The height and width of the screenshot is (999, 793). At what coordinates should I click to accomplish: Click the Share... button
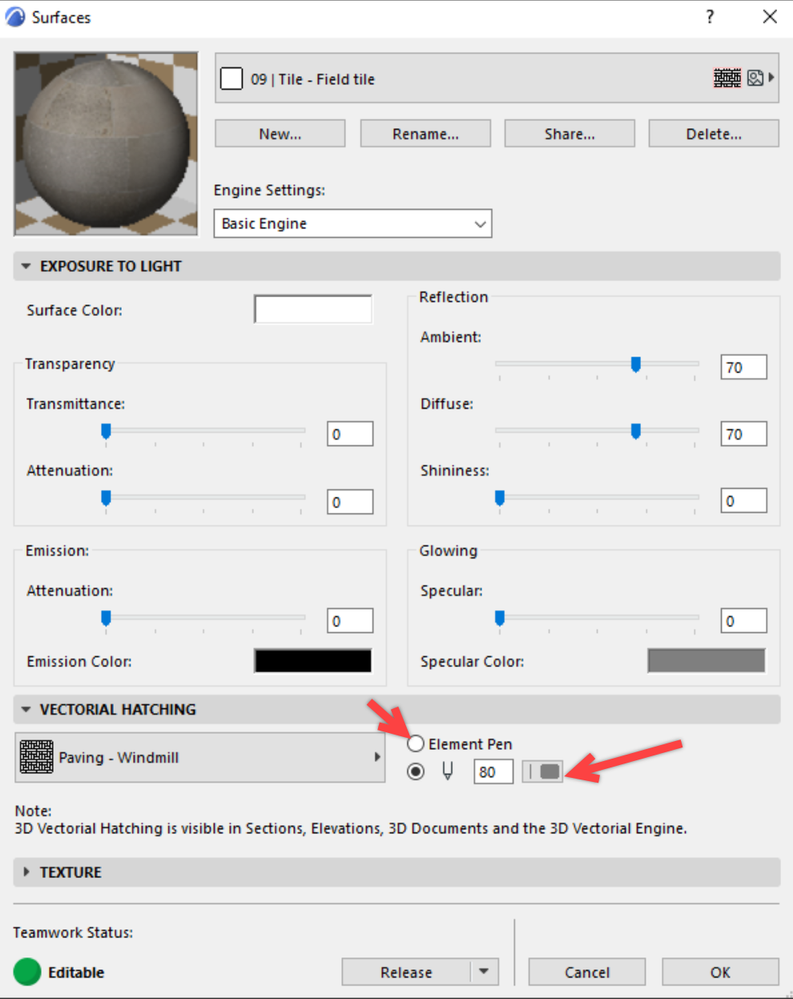[x=569, y=134]
